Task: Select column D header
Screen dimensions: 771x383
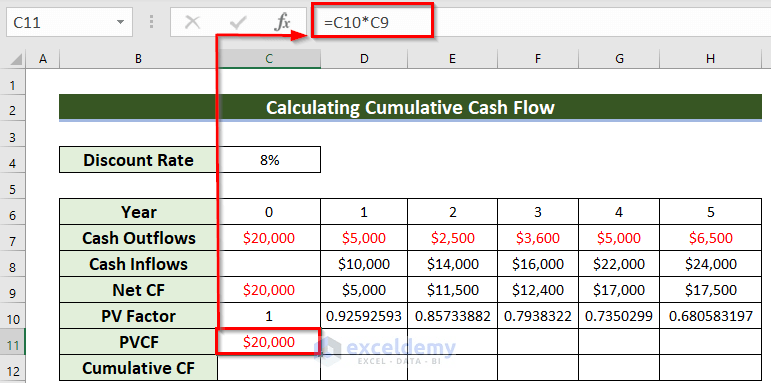Action: (x=364, y=59)
